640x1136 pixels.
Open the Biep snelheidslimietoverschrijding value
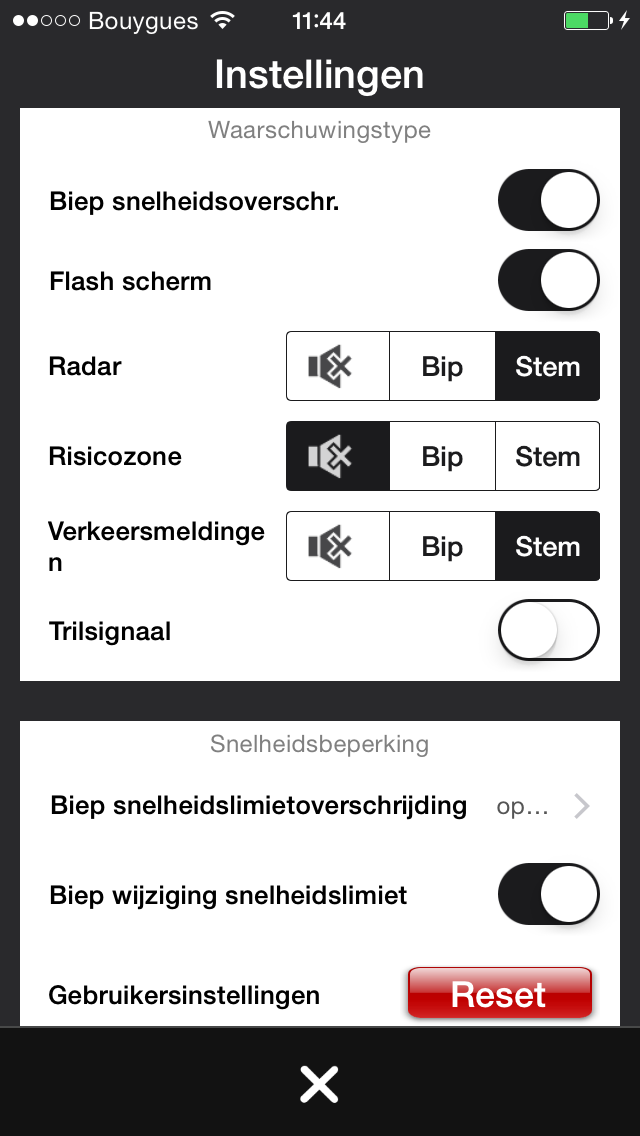point(522,807)
